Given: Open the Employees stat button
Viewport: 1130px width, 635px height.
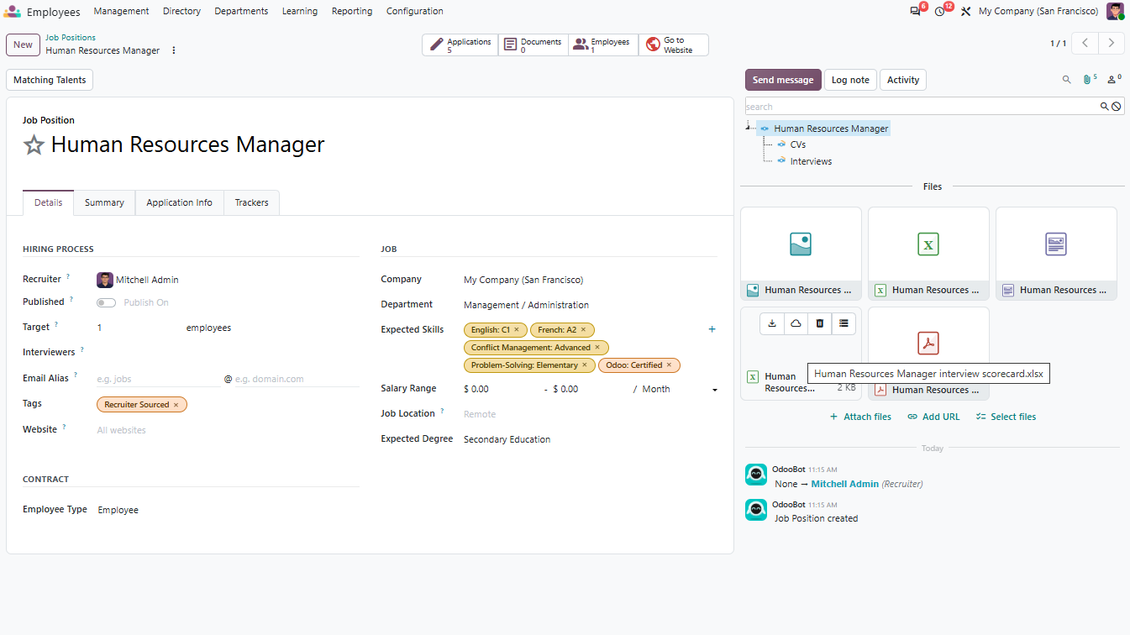Looking at the screenshot, I should coord(602,45).
